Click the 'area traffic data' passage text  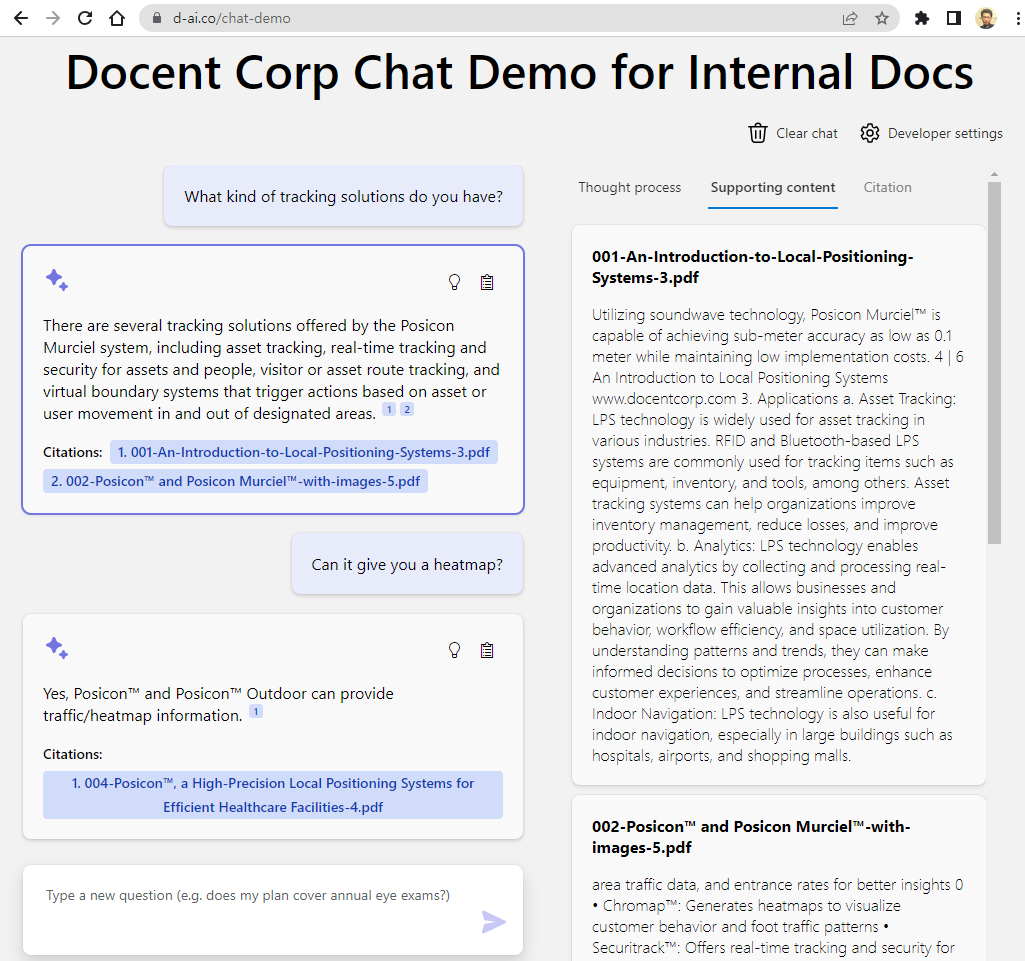tap(777, 917)
